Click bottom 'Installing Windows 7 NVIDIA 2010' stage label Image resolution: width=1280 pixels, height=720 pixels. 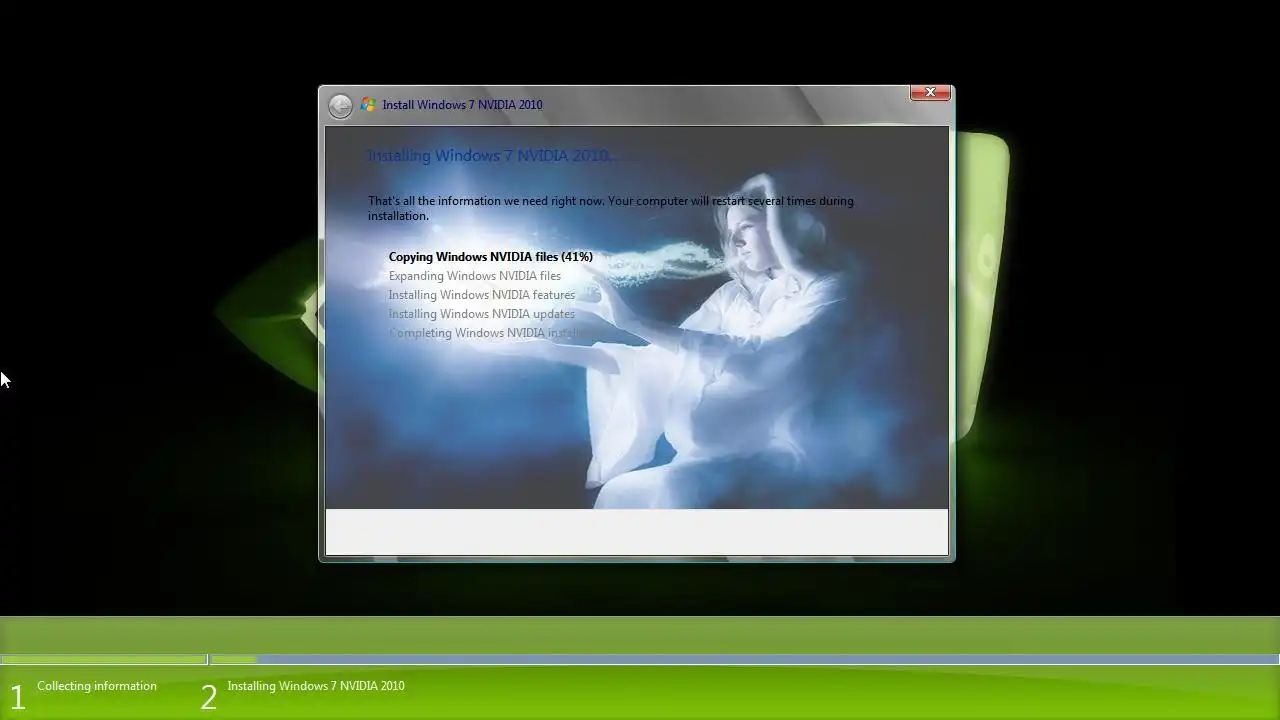coord(316,686)
